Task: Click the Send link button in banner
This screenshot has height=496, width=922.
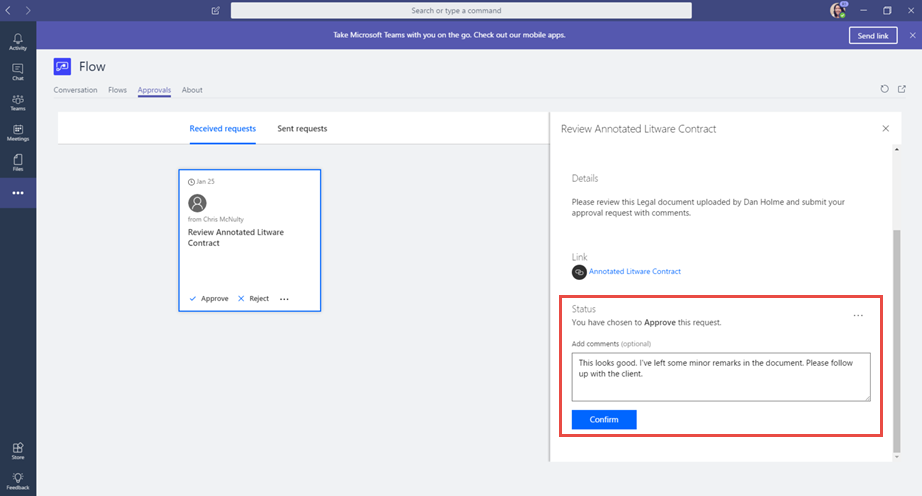Action: [x=872, y=35]
